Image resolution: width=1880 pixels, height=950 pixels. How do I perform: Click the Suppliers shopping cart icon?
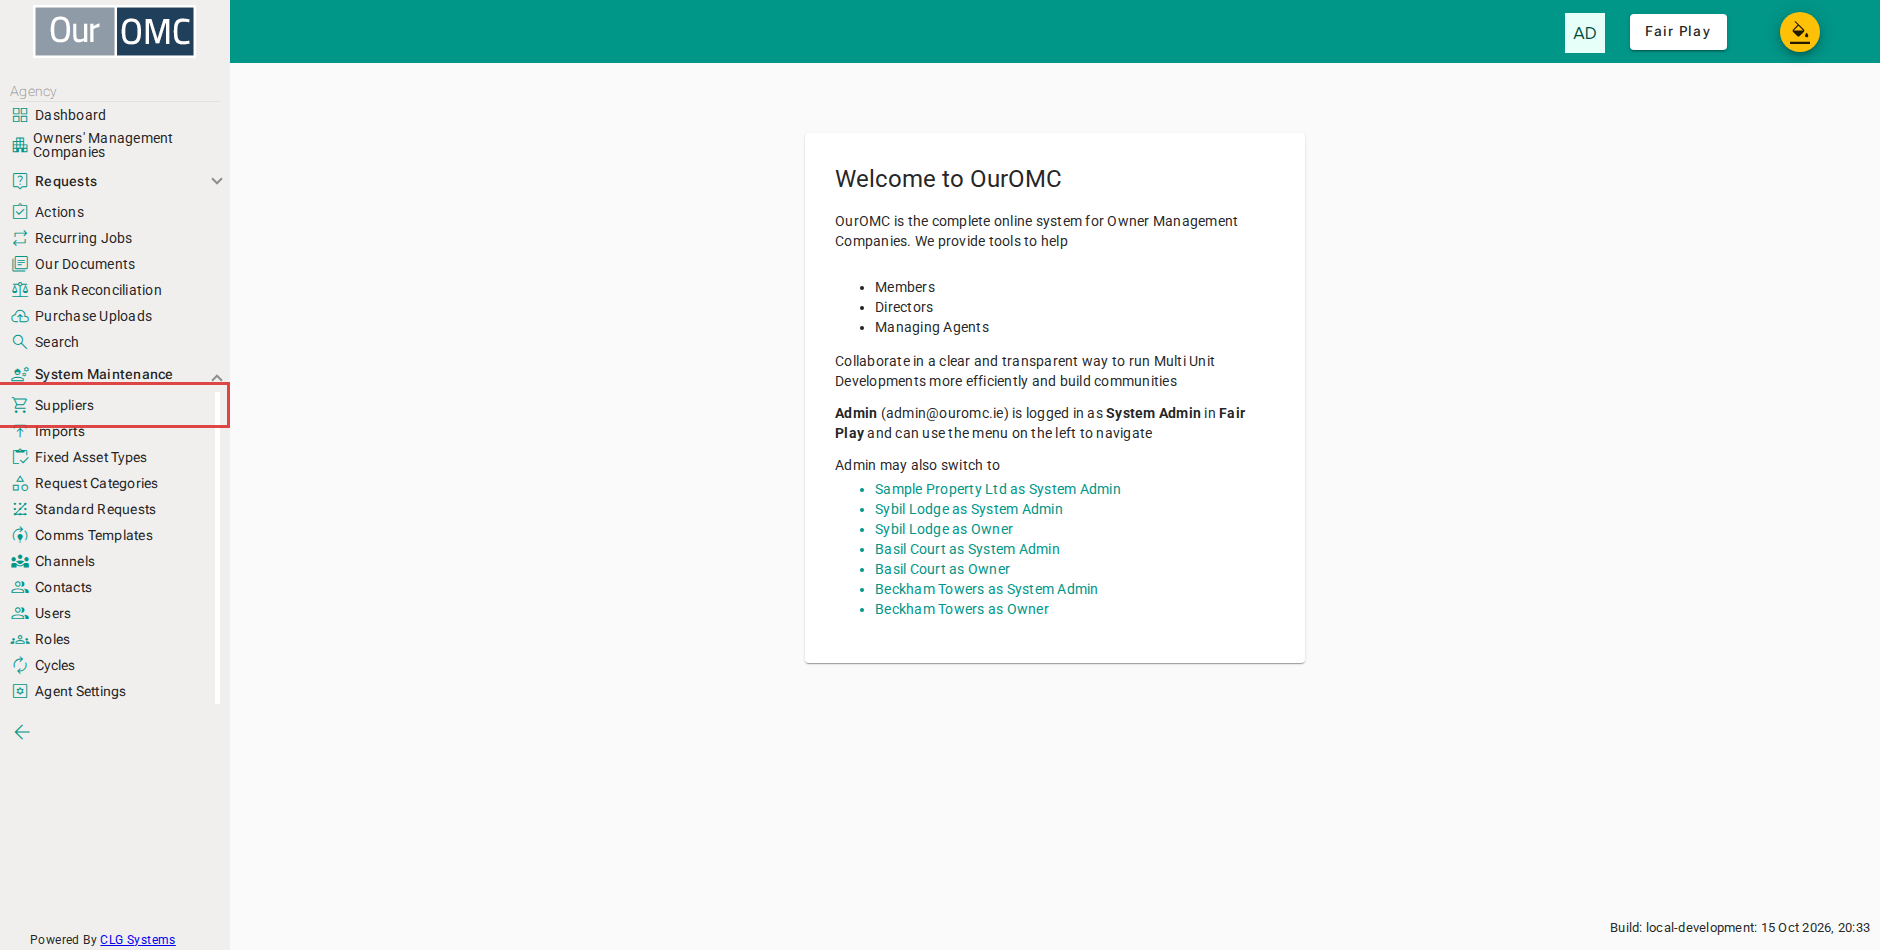point(20,405)
